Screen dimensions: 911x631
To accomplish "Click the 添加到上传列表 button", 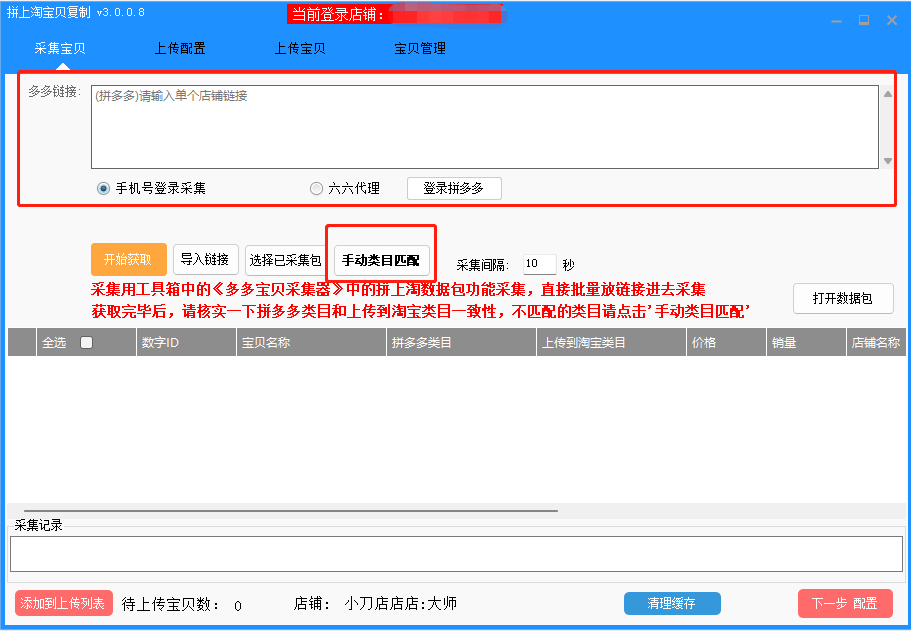I will click(x=63, y=603).
